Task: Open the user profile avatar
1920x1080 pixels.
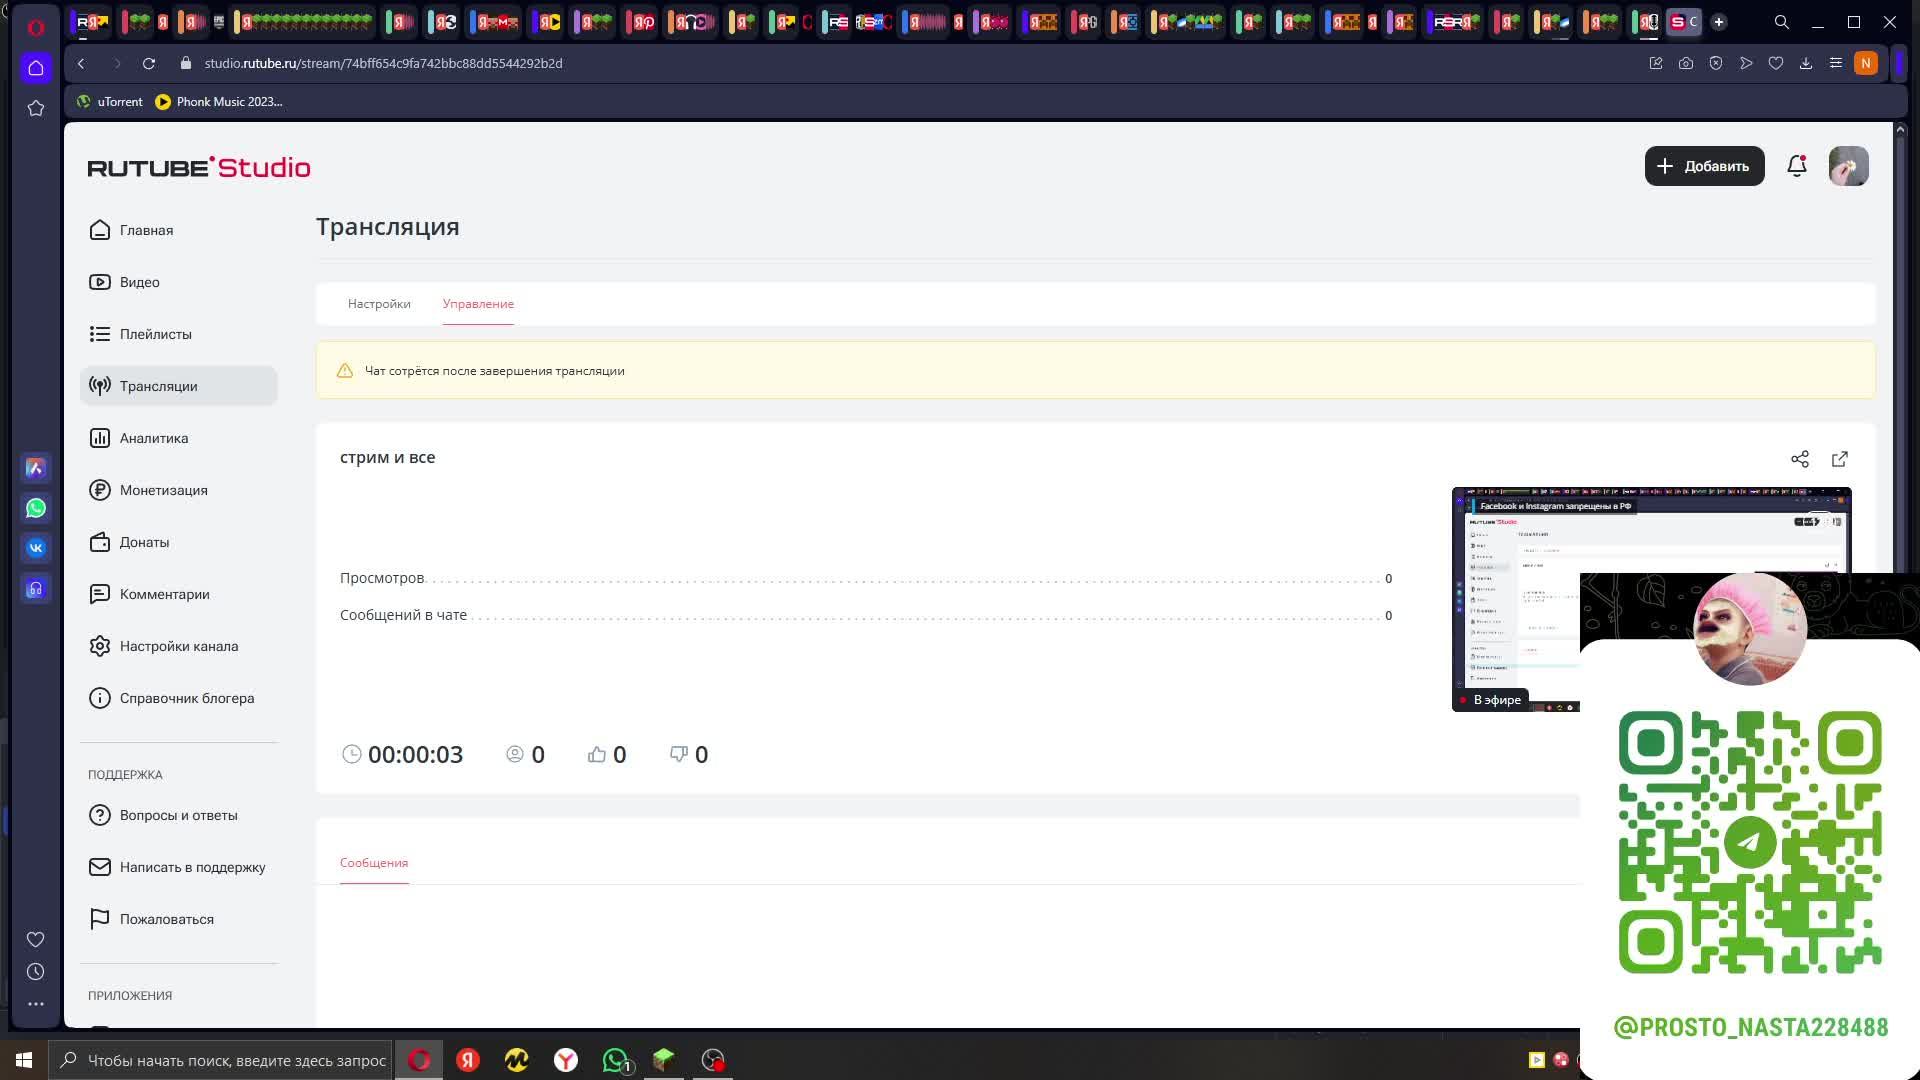Action: 1848,166
